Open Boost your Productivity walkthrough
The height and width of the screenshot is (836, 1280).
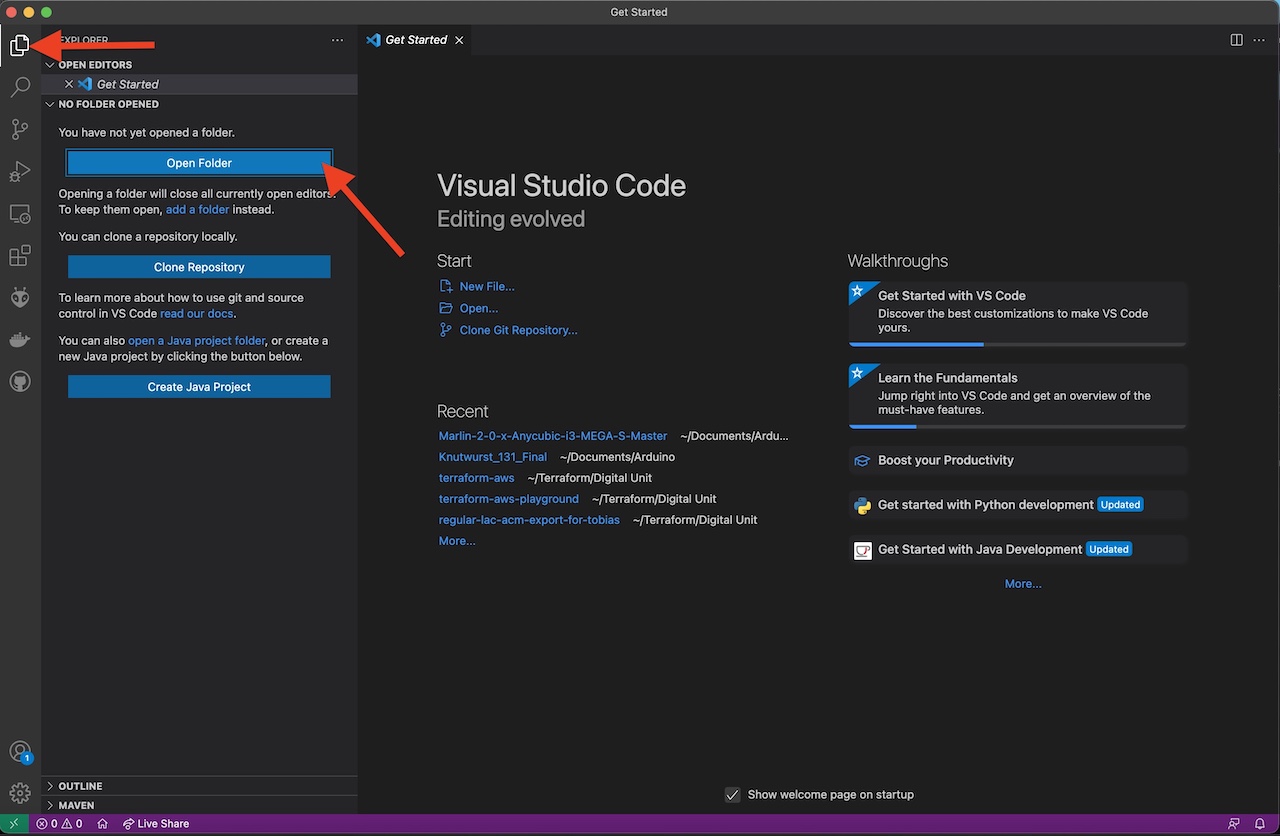(x=1018, y=460)
